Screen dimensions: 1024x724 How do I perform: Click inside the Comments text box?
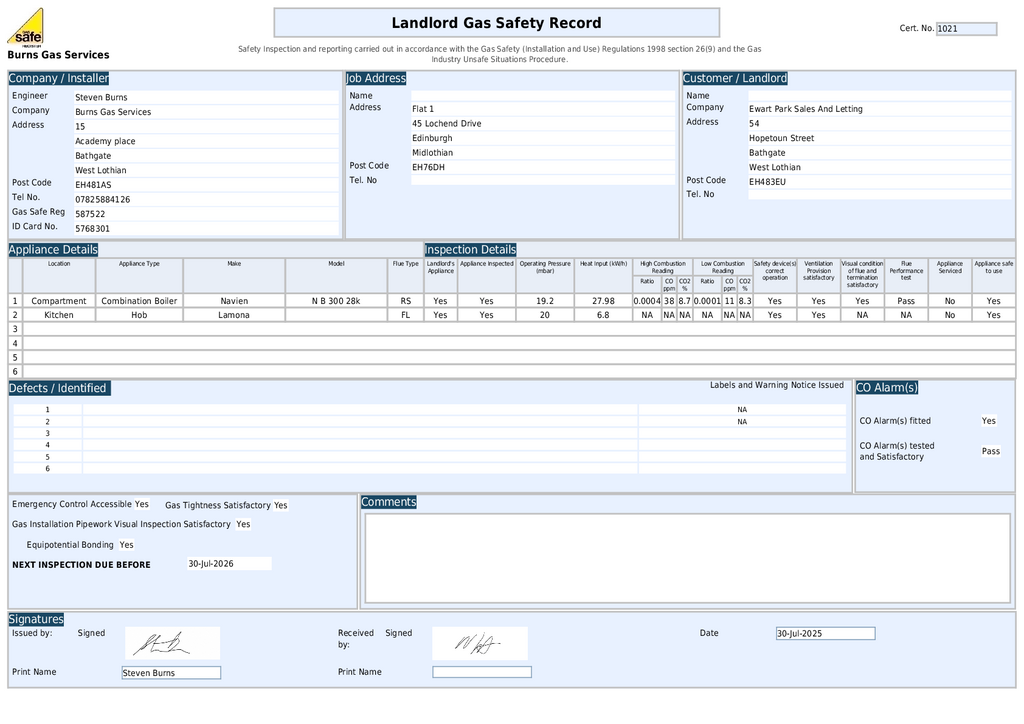click(687, 558)
